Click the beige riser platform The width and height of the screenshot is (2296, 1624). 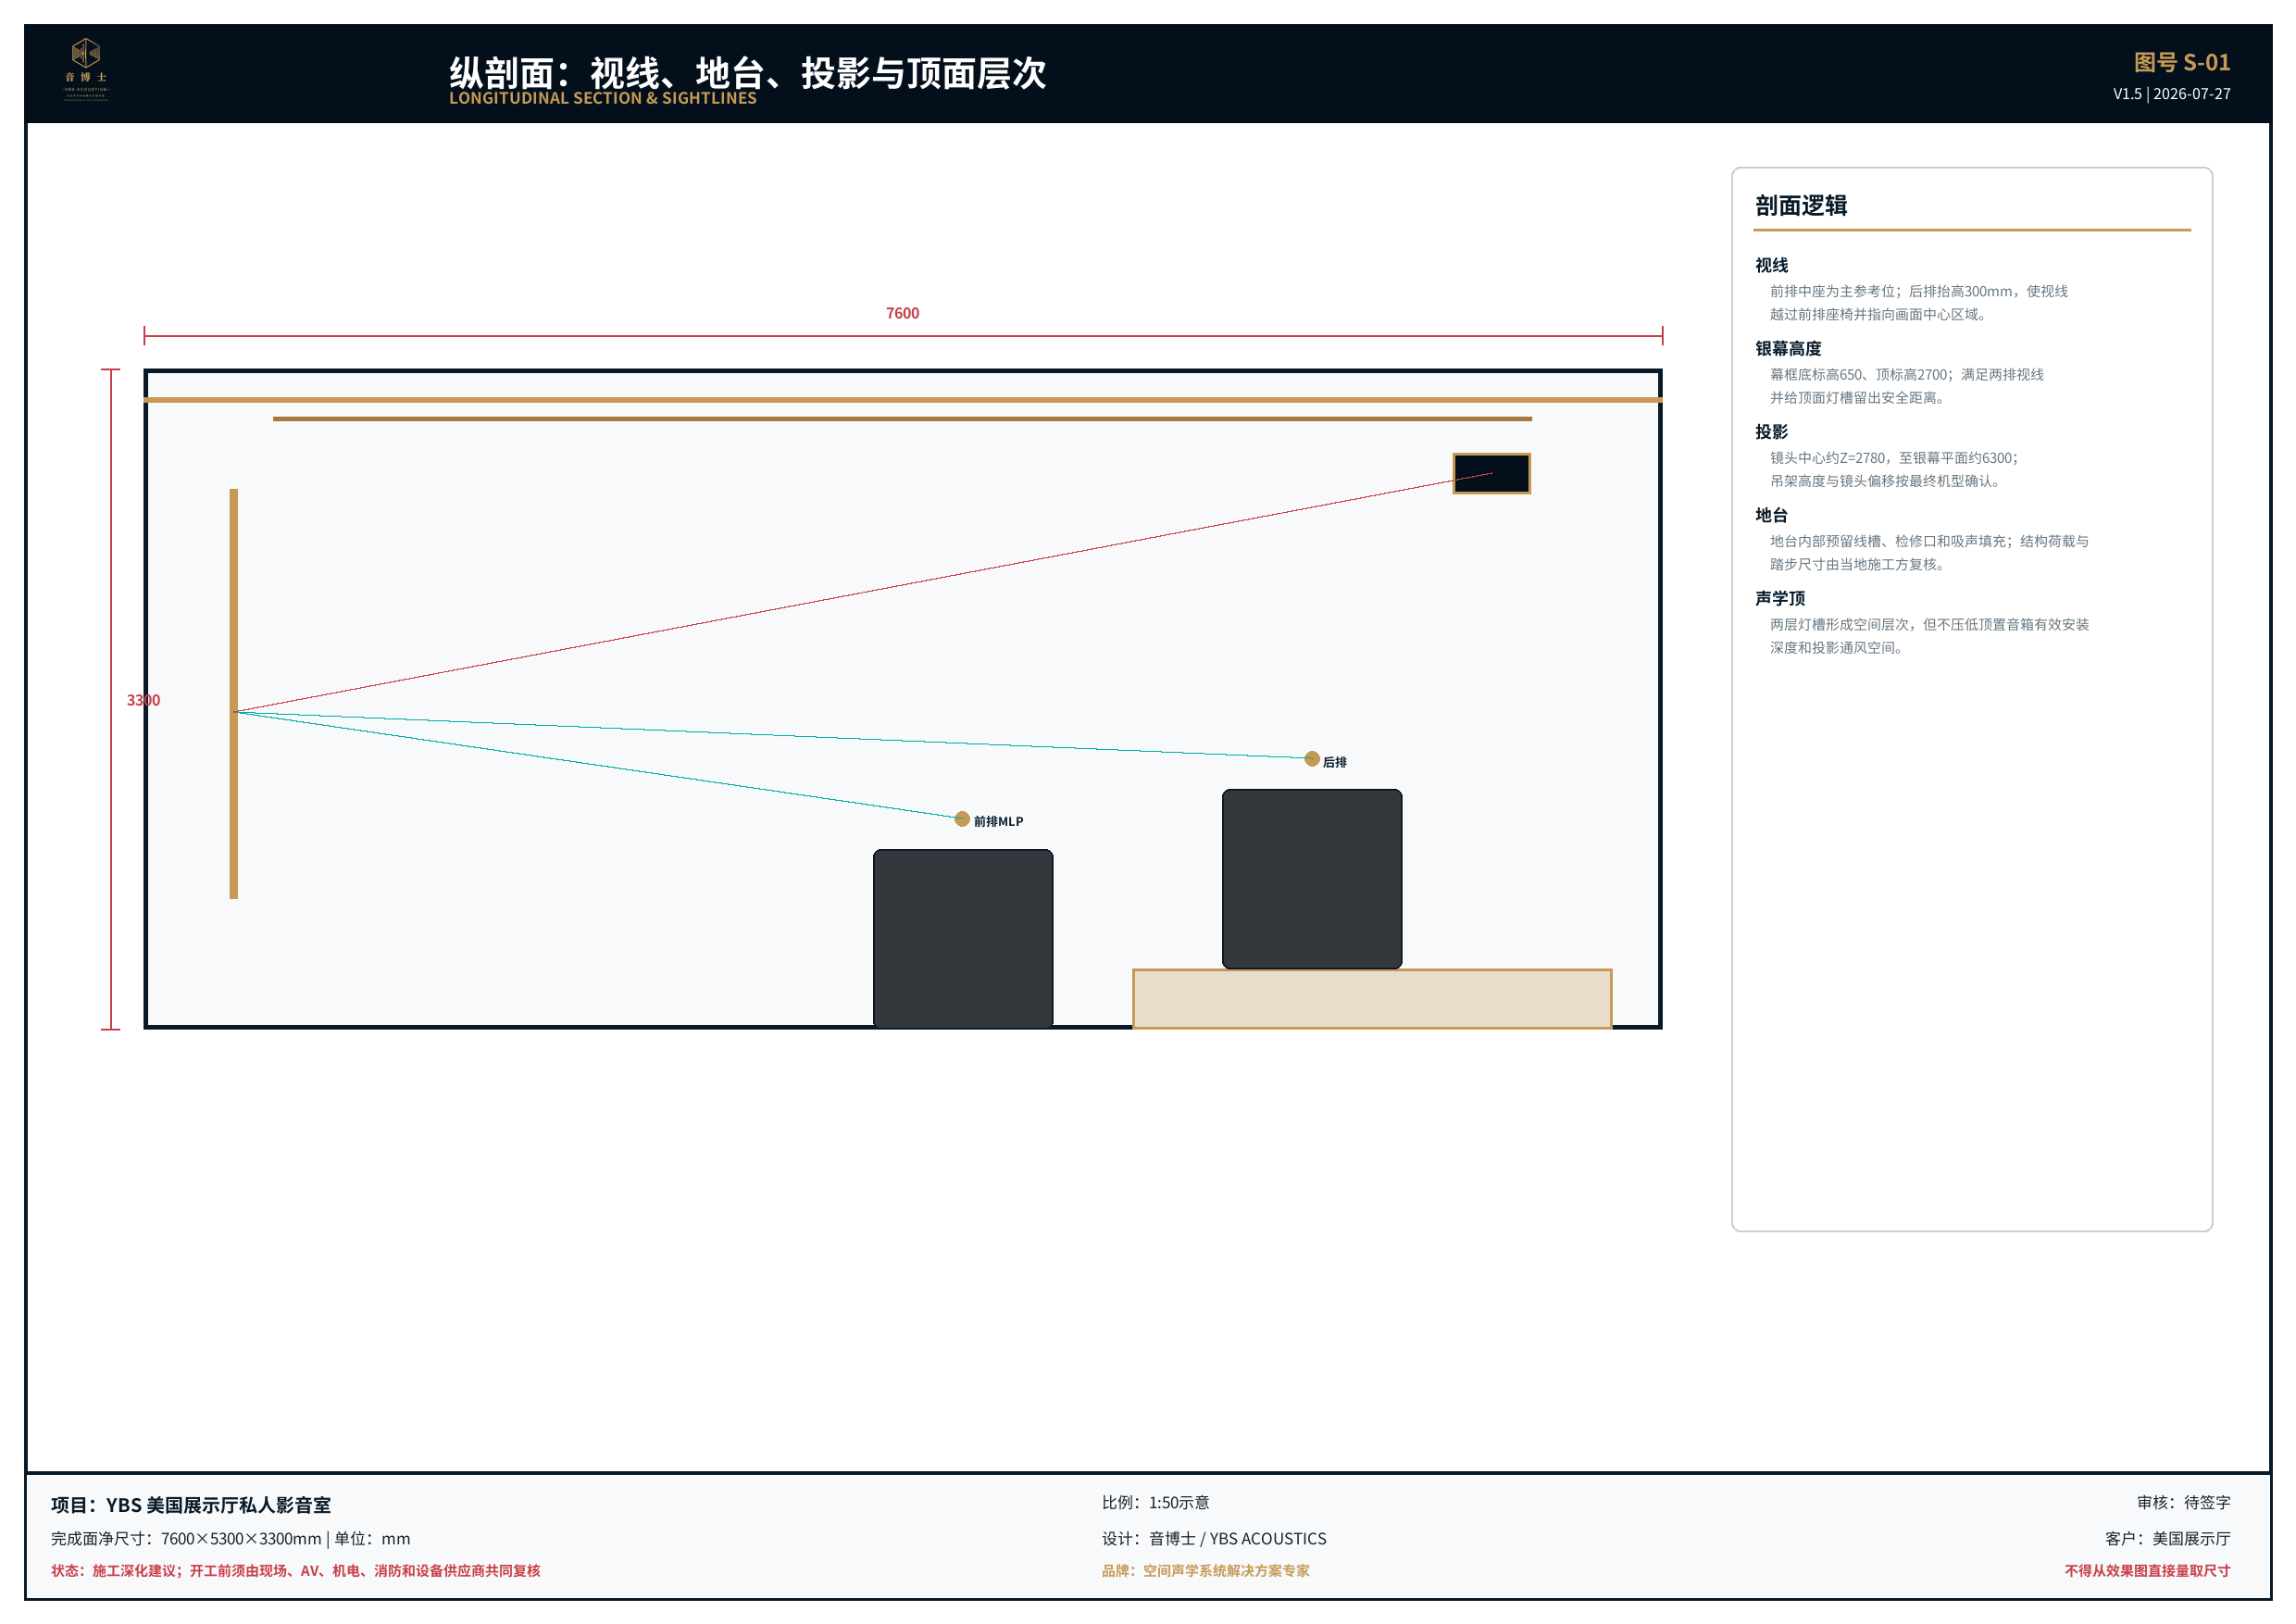(1372, 998)
